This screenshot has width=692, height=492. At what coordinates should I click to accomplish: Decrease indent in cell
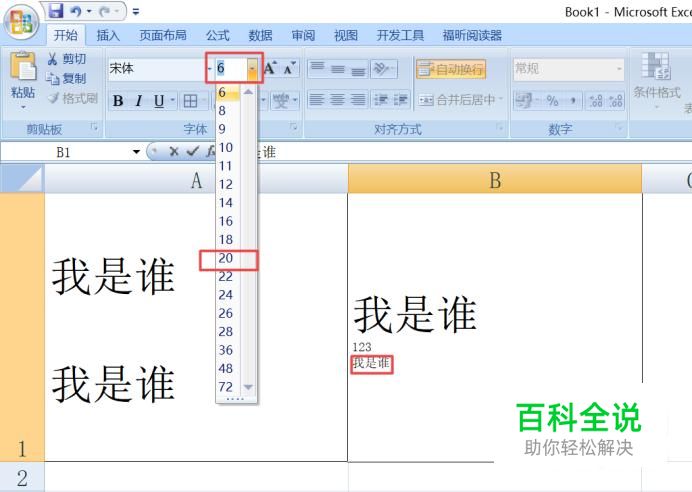tap(381, 100)
